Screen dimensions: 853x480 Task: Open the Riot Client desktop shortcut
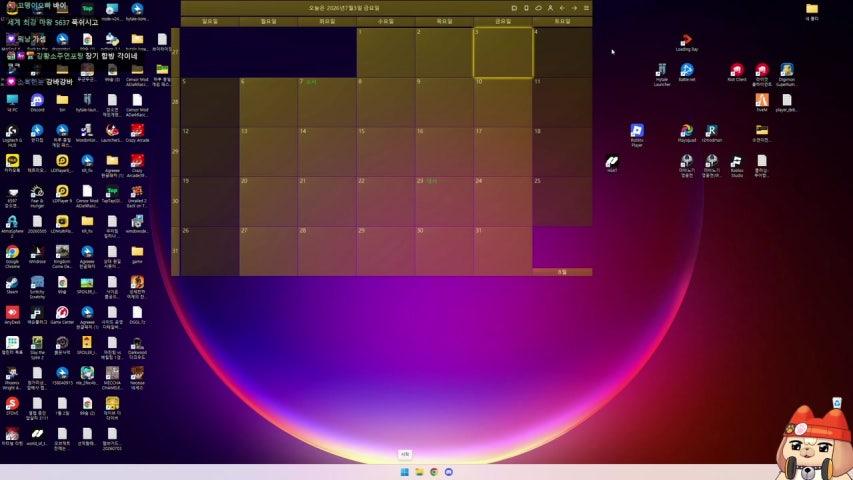tap(737, 72)
